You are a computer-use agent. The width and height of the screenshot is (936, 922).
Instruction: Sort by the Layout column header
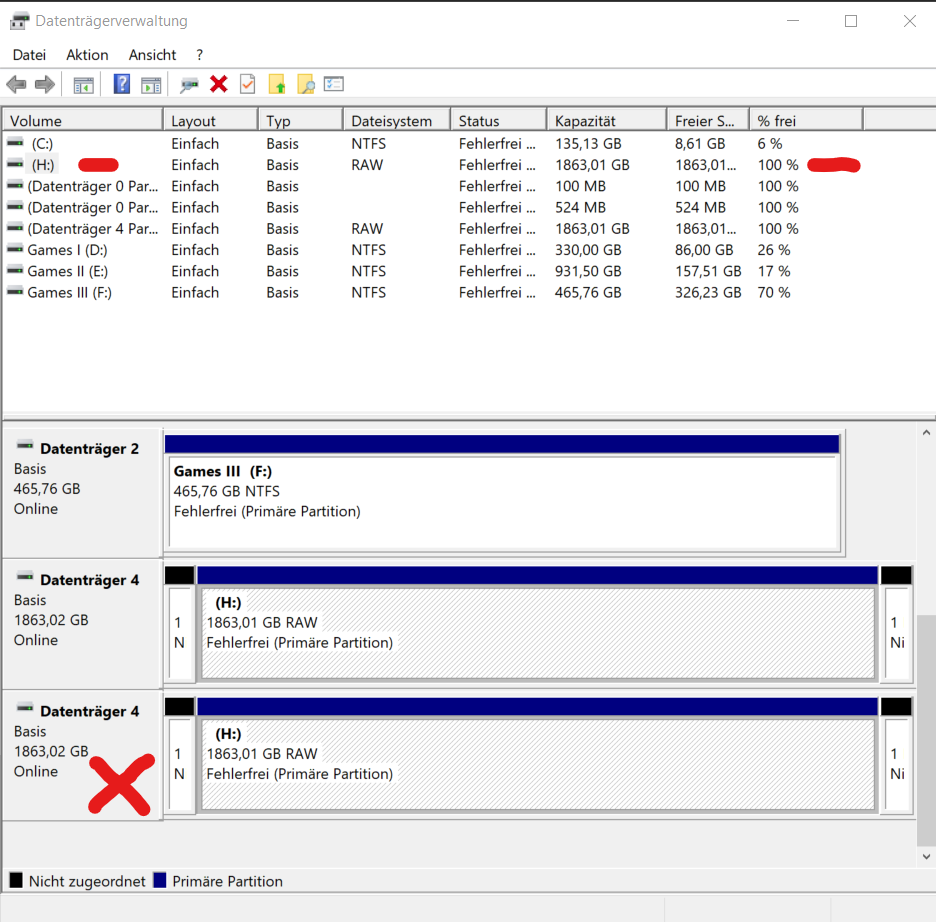211,121
